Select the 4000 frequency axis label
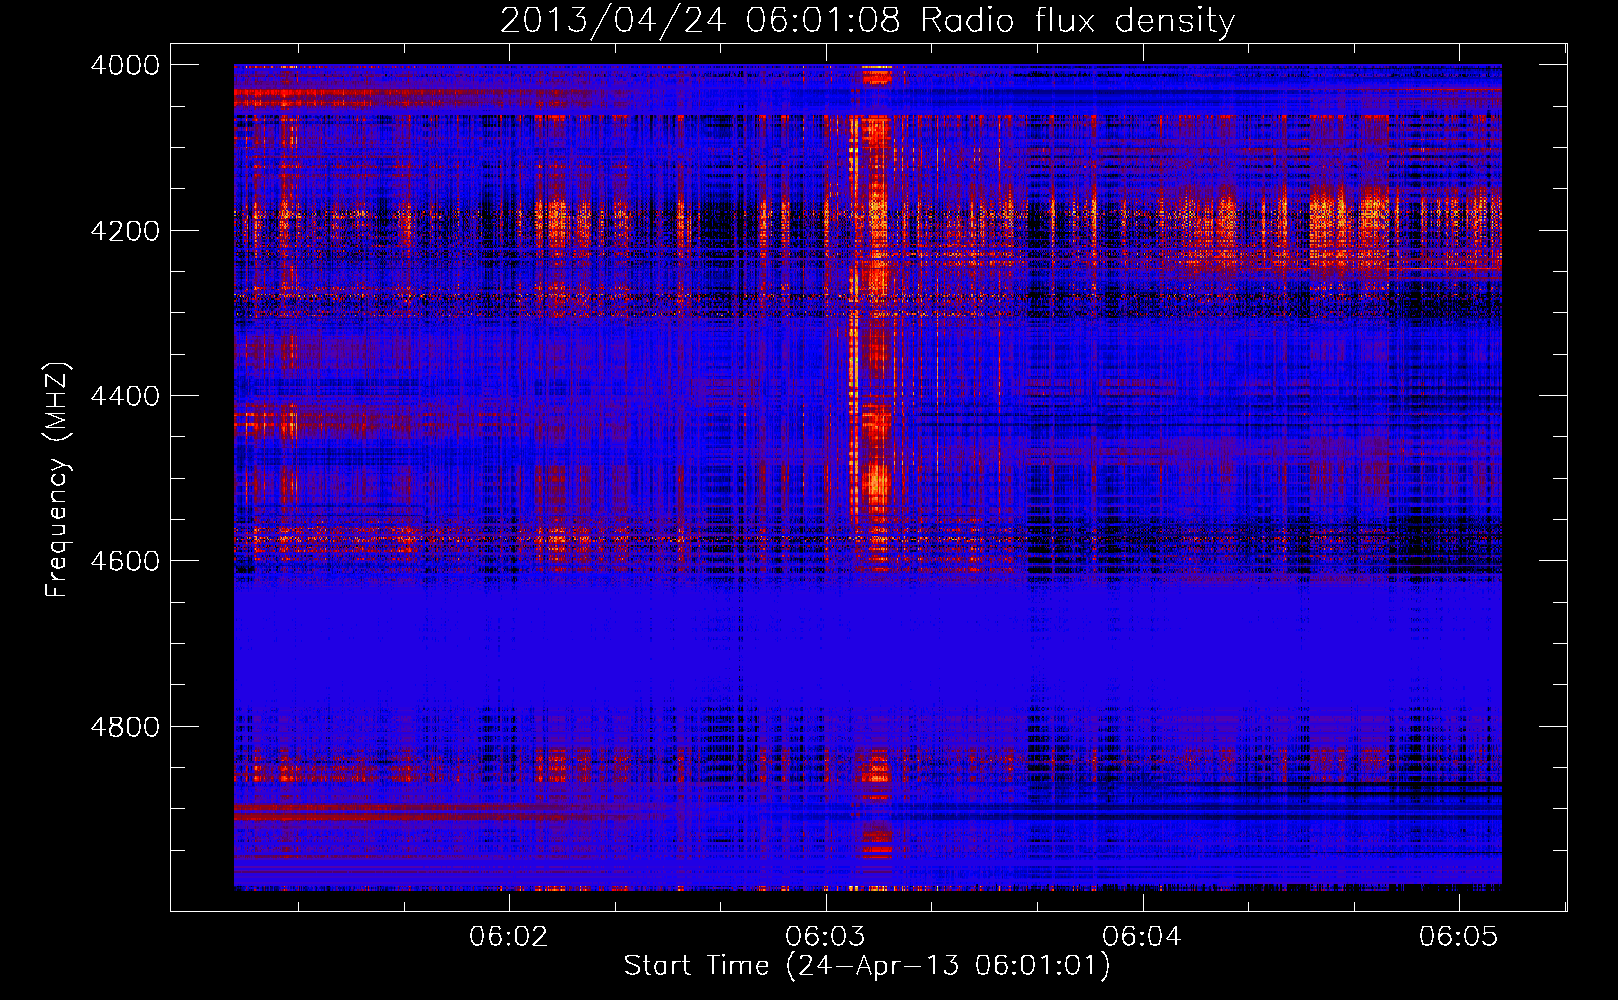Image resolution: width=1618 pixels, height=1000 pixels. tap(124, 65)
